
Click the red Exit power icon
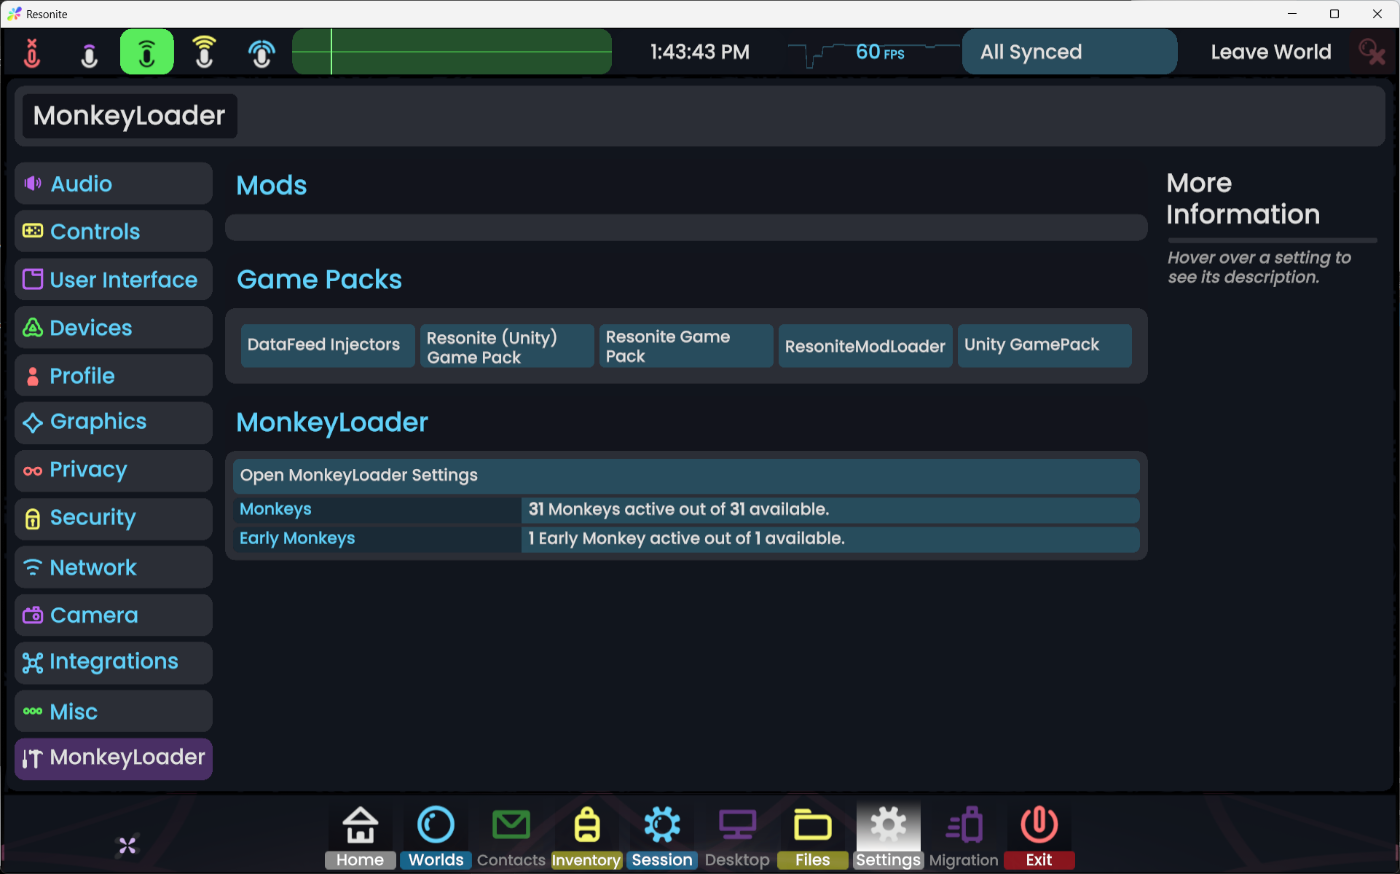(1039, 826)
